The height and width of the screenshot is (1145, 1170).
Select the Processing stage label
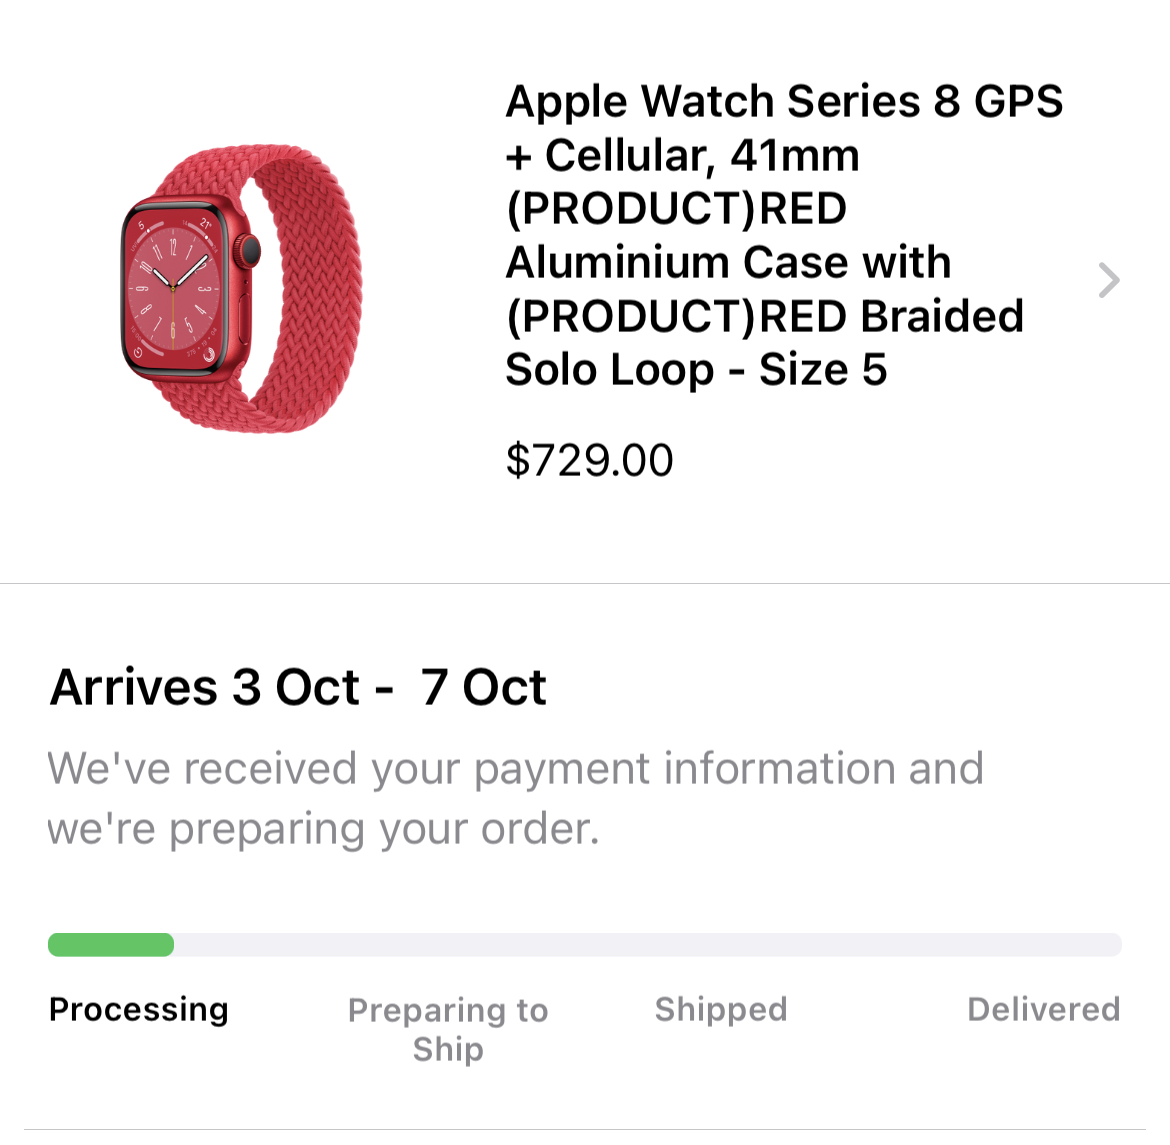tap(139, 1010)
